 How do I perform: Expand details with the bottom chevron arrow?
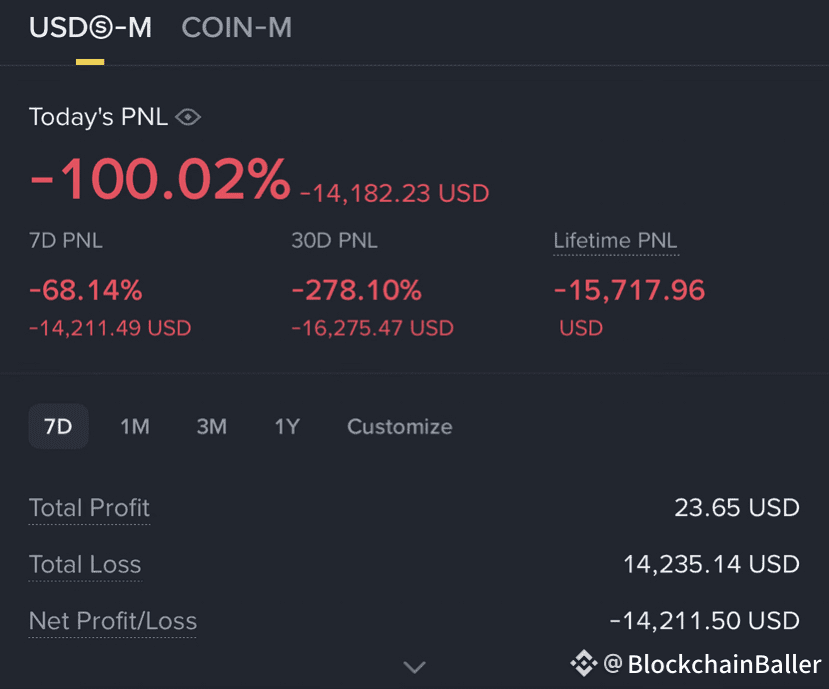coord(414,666)
